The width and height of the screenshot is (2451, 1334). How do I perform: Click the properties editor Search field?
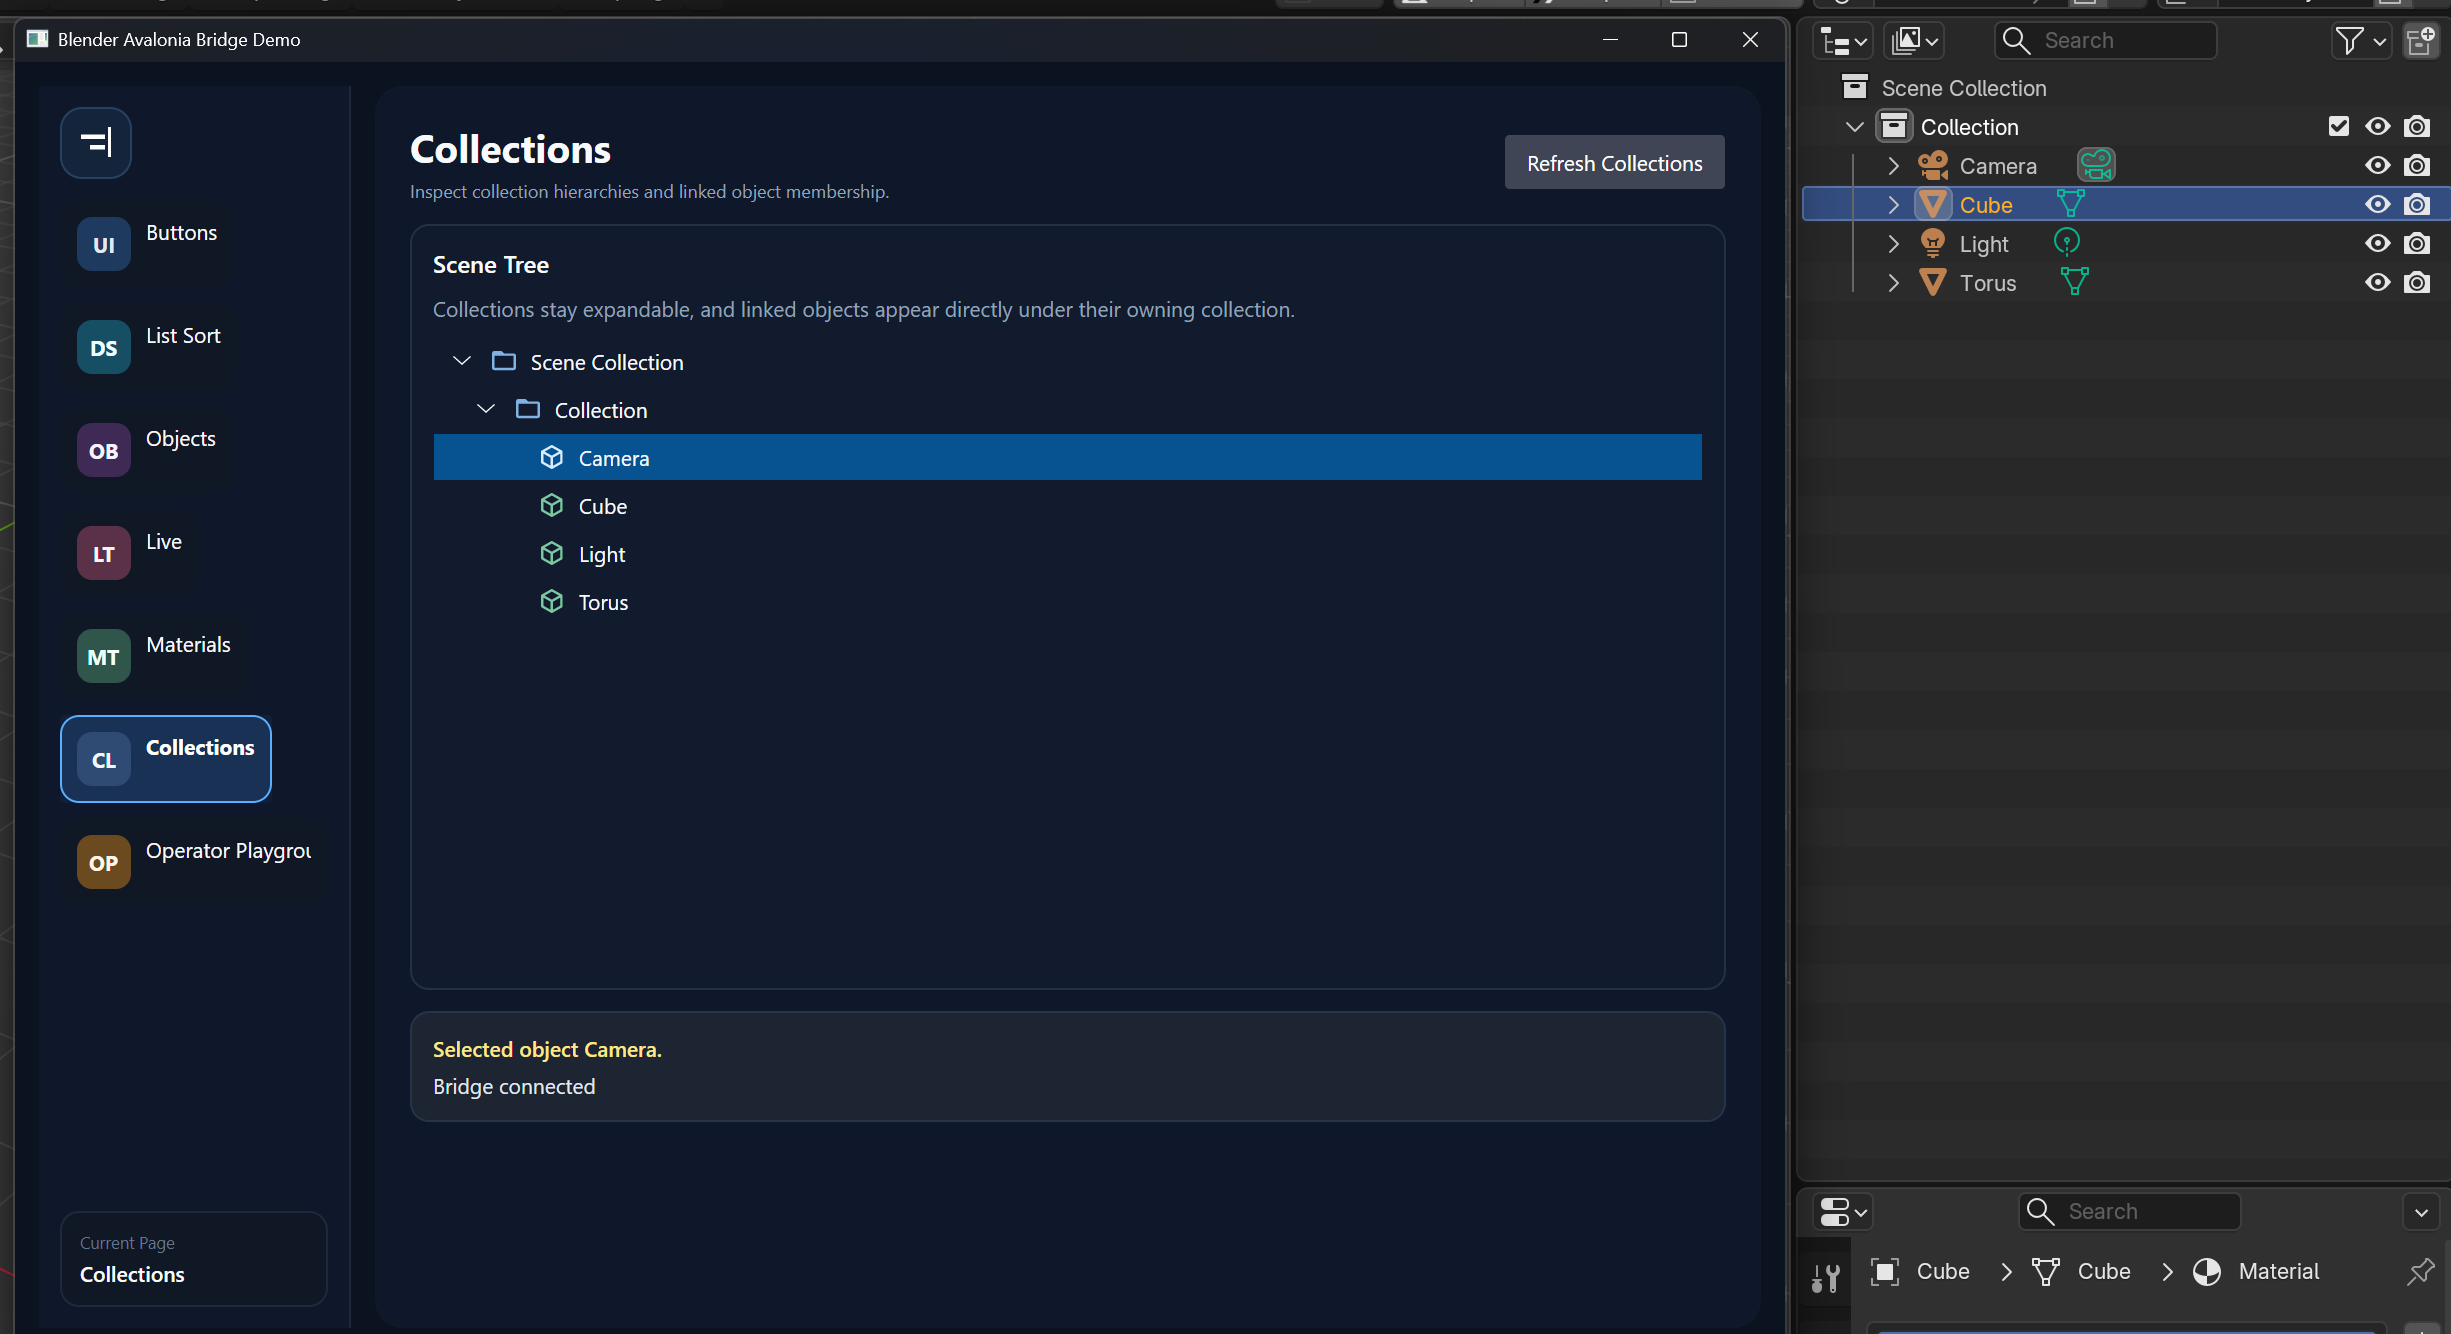point(2129,1212)
